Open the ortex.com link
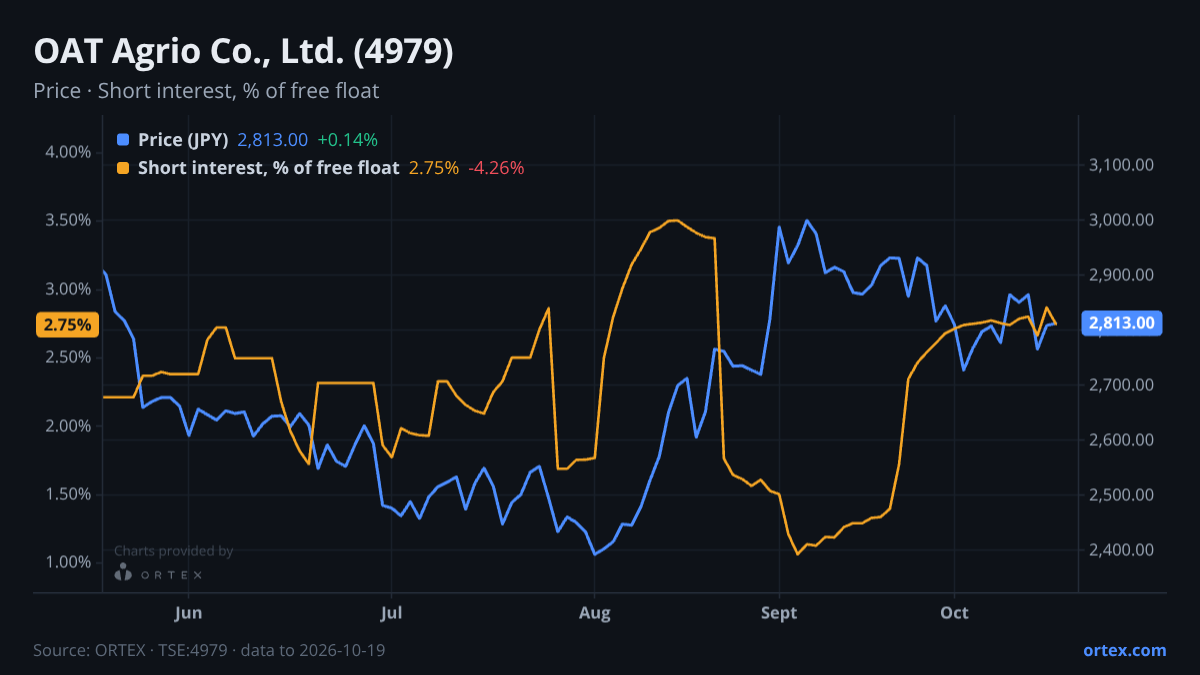The width and height of the screenshot is (1200, 675). coord(1124,650)
